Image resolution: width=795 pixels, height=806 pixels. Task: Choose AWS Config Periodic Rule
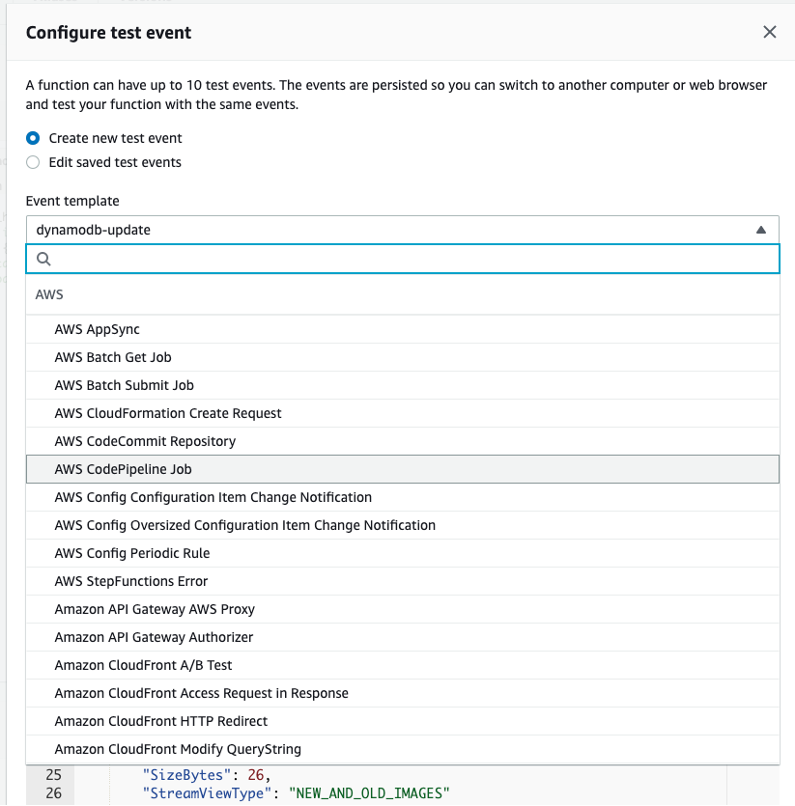point(132,553)
